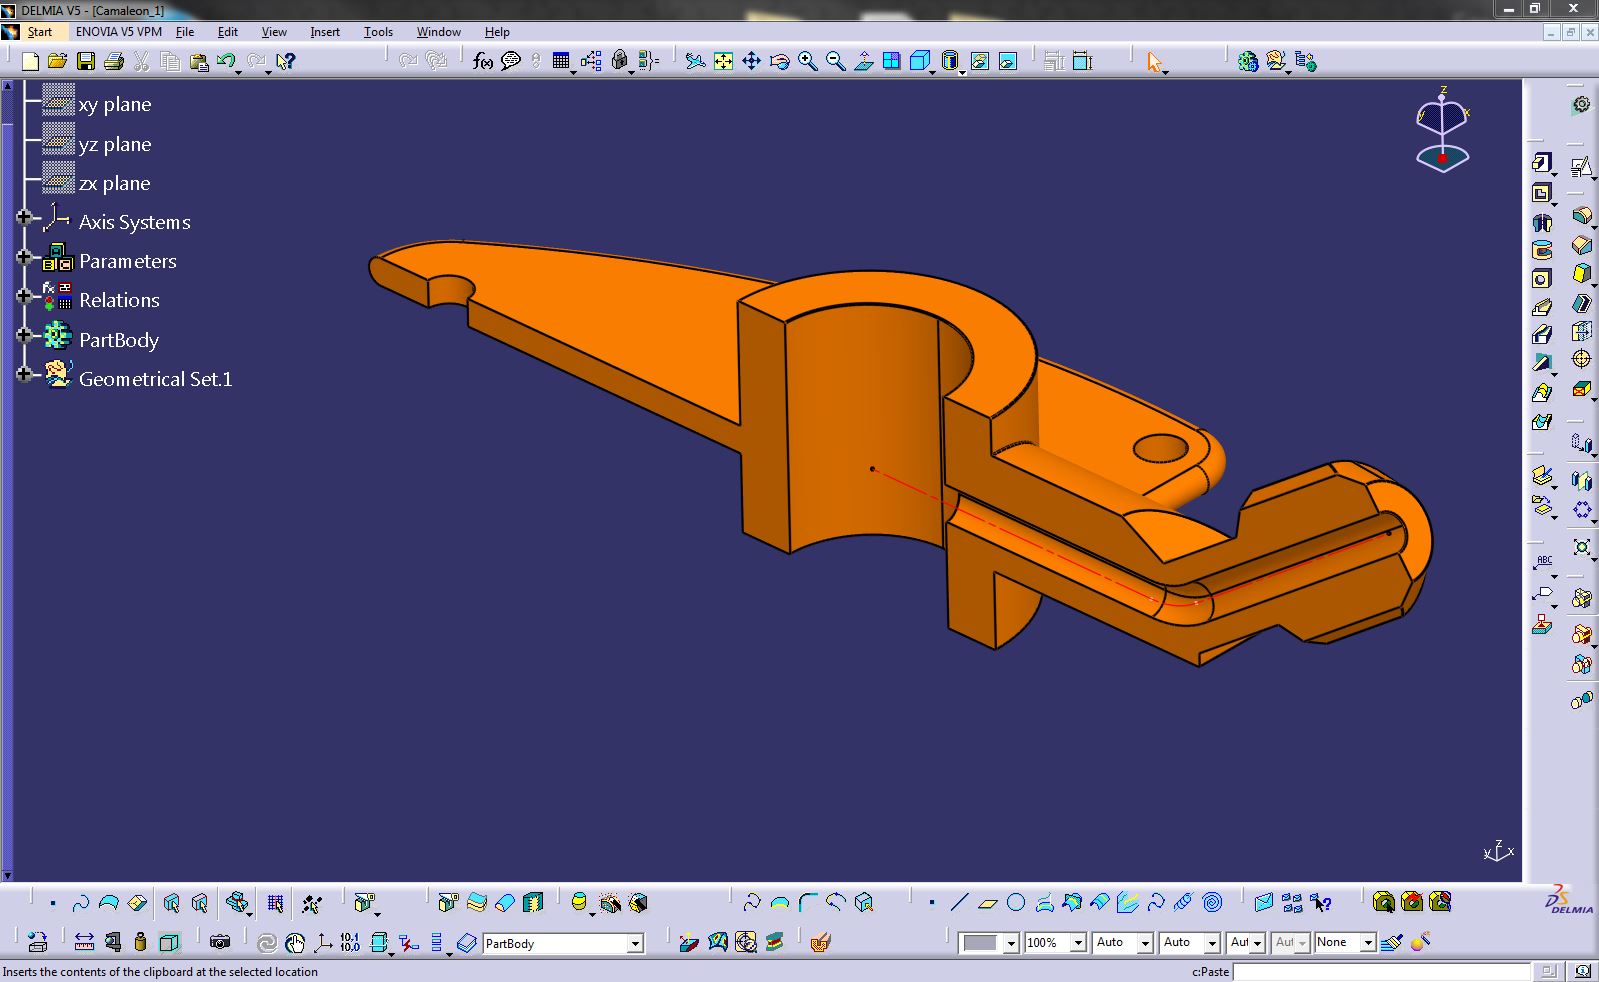1599x982 pixels.
Task: Toggle Hide/Show icon in view toolbar
Action: tap(979, 62)
